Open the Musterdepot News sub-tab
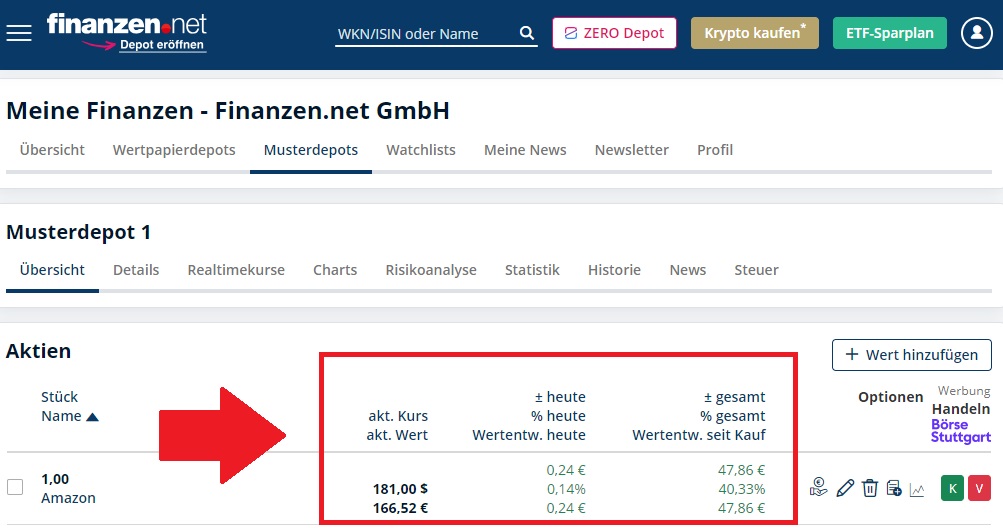1003x528 pixels. 688,270
